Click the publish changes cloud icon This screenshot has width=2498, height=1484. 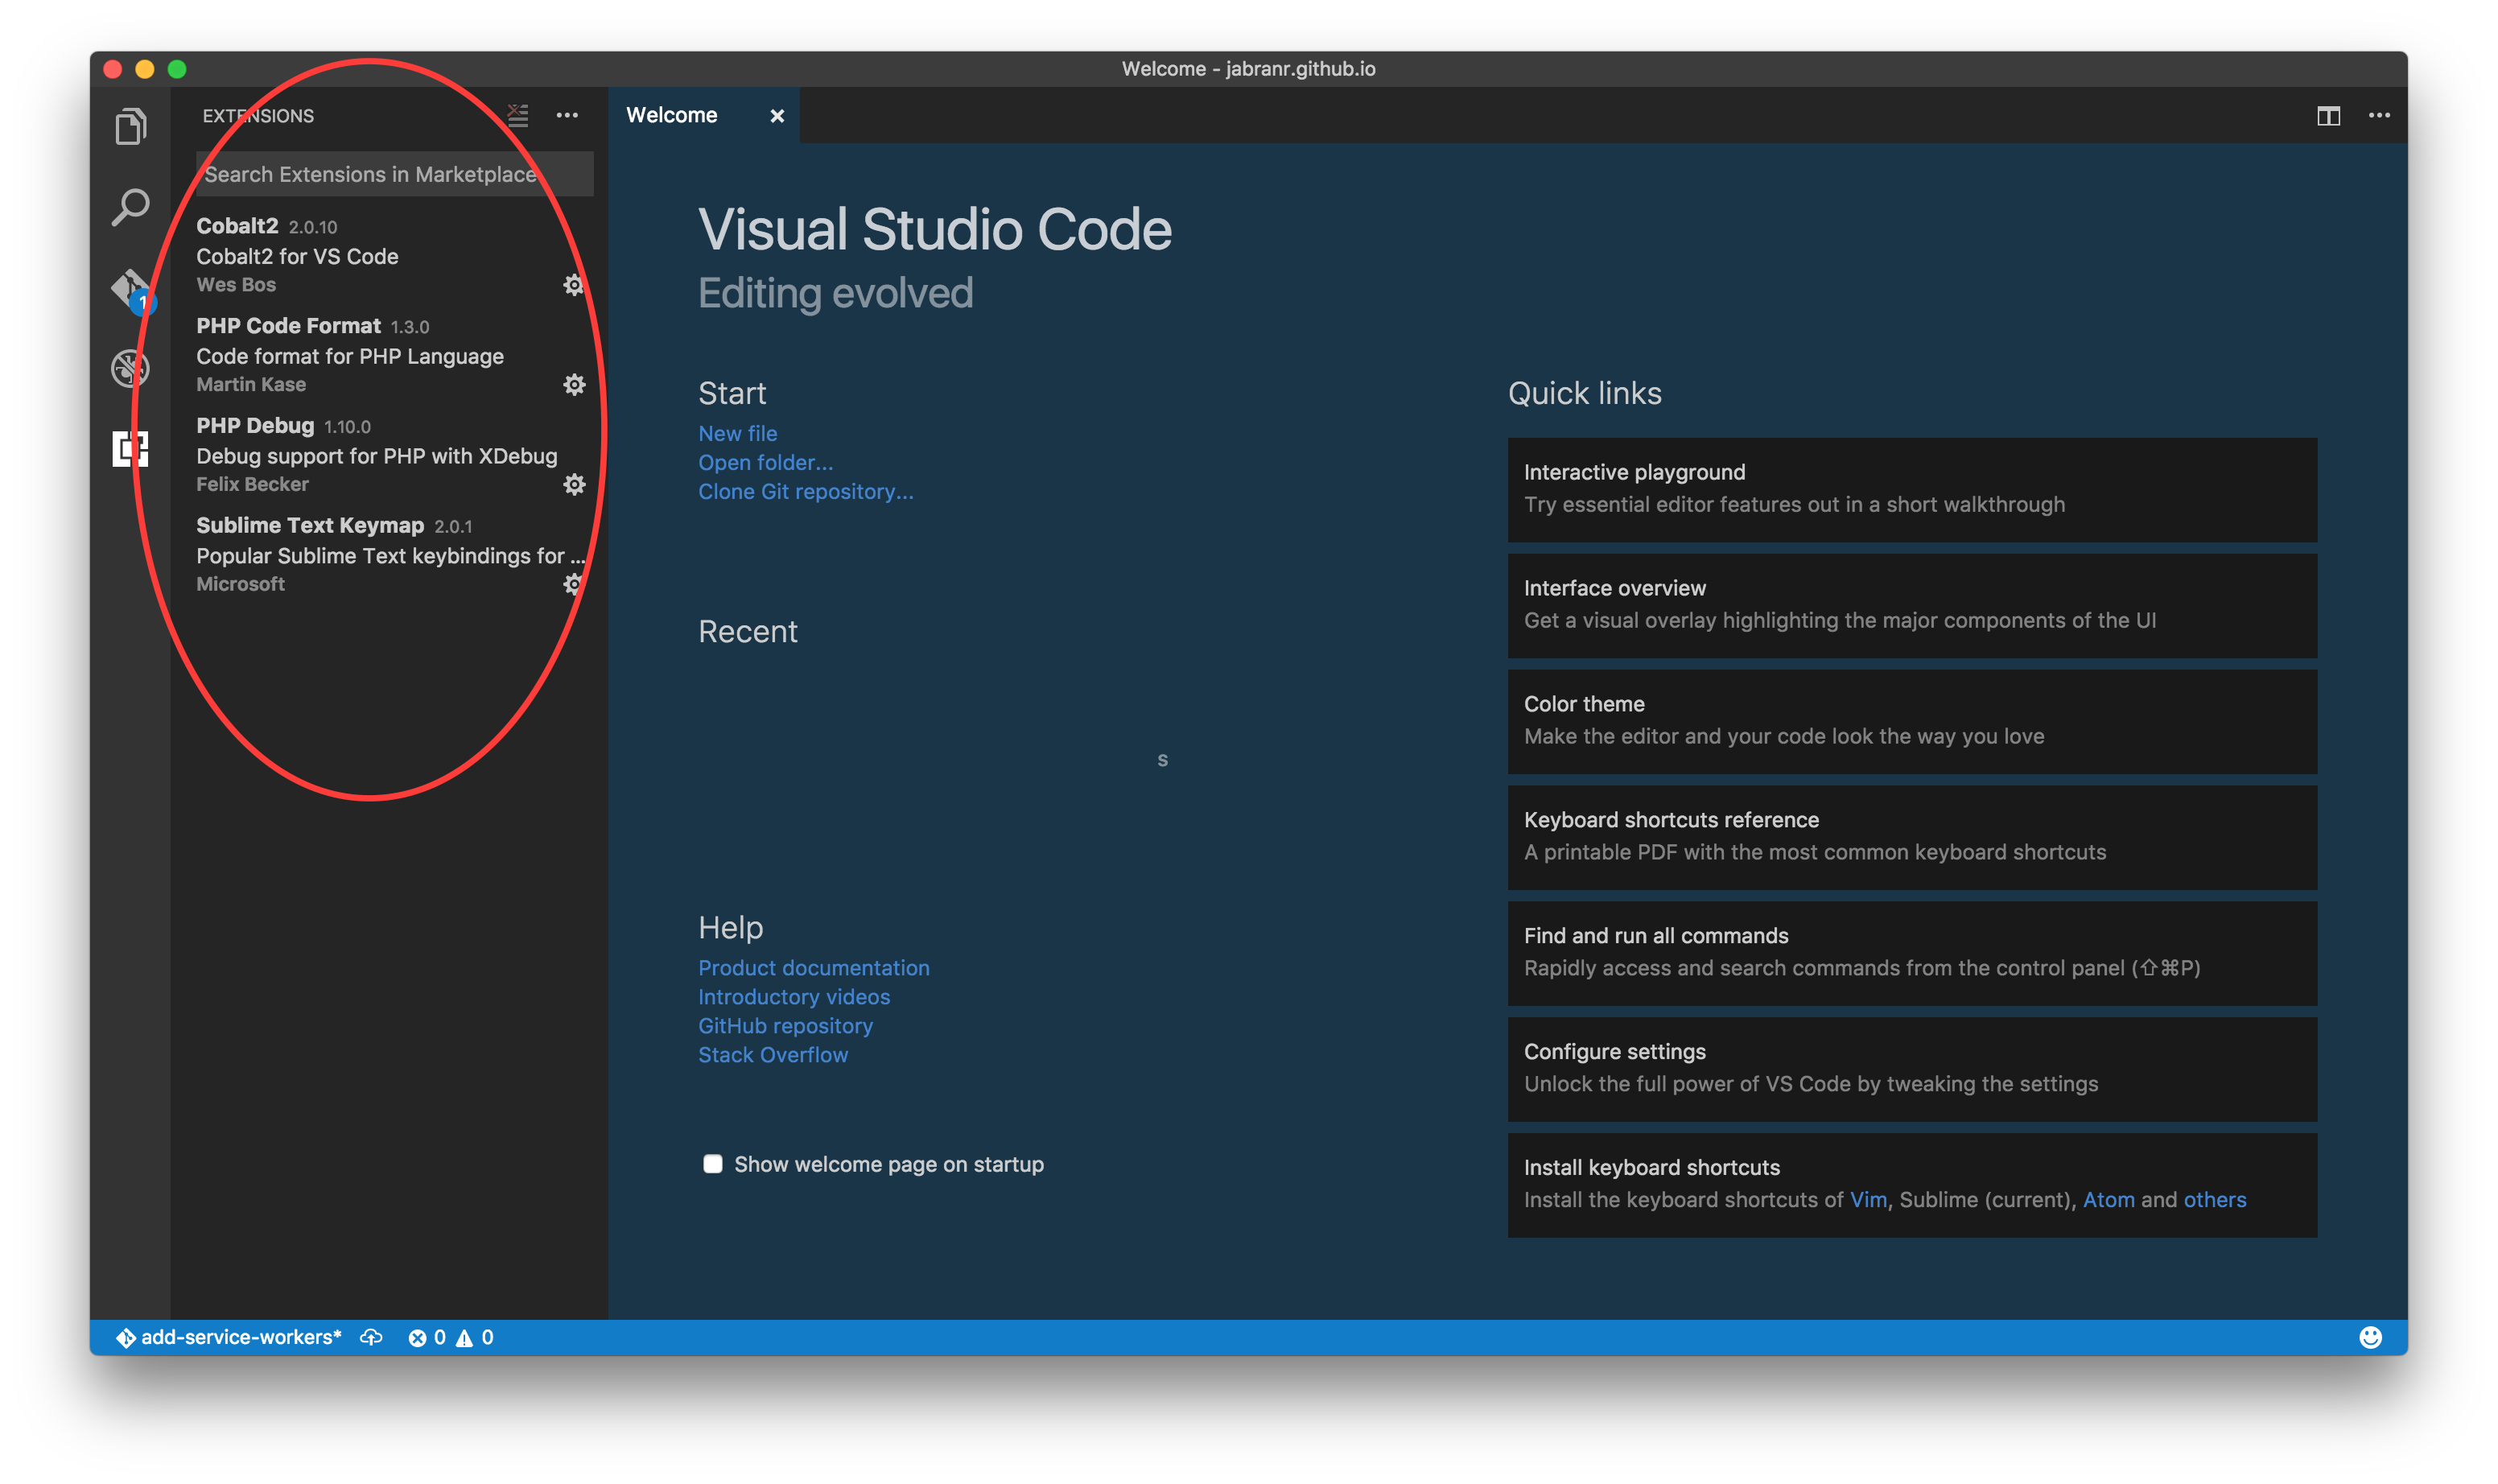(x=372, y=1338)
